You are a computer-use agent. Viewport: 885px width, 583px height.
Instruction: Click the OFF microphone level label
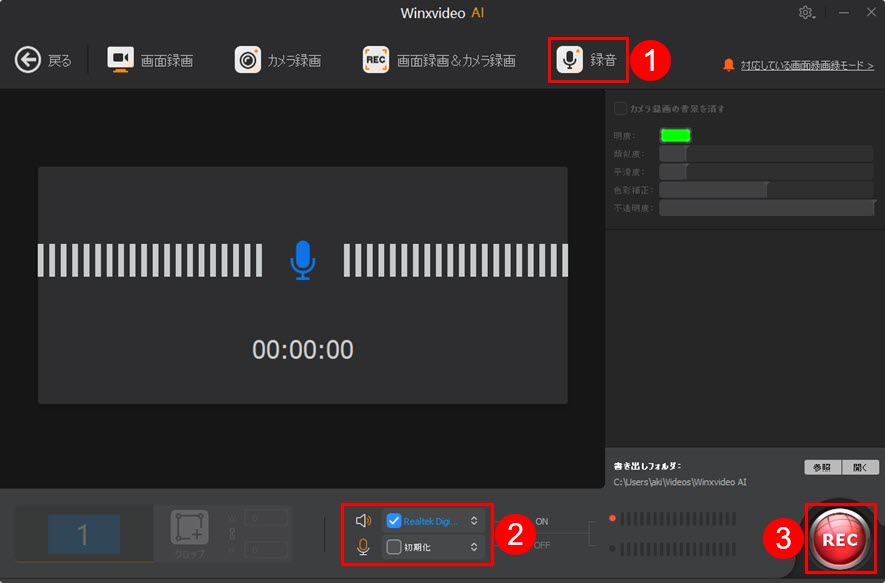click(x=542, y=545)
